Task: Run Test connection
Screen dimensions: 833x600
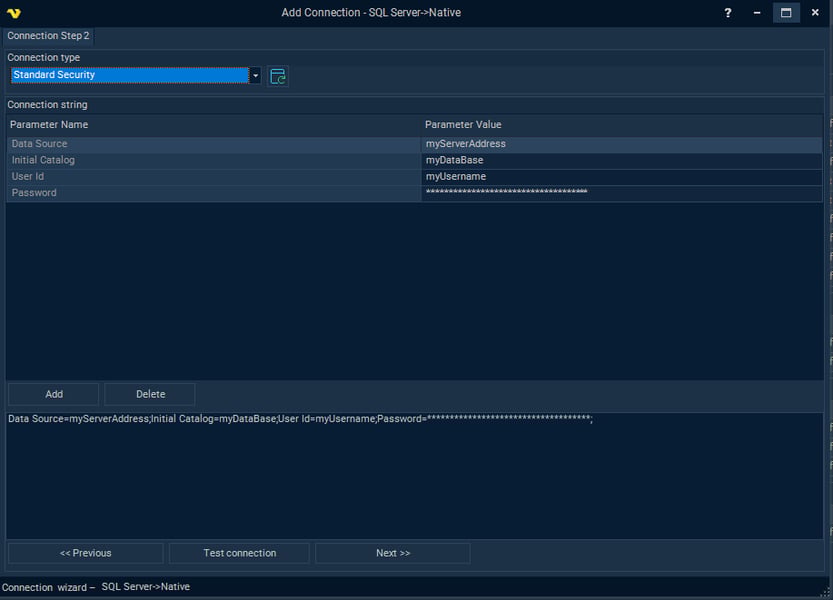Action: click(239, 552)
